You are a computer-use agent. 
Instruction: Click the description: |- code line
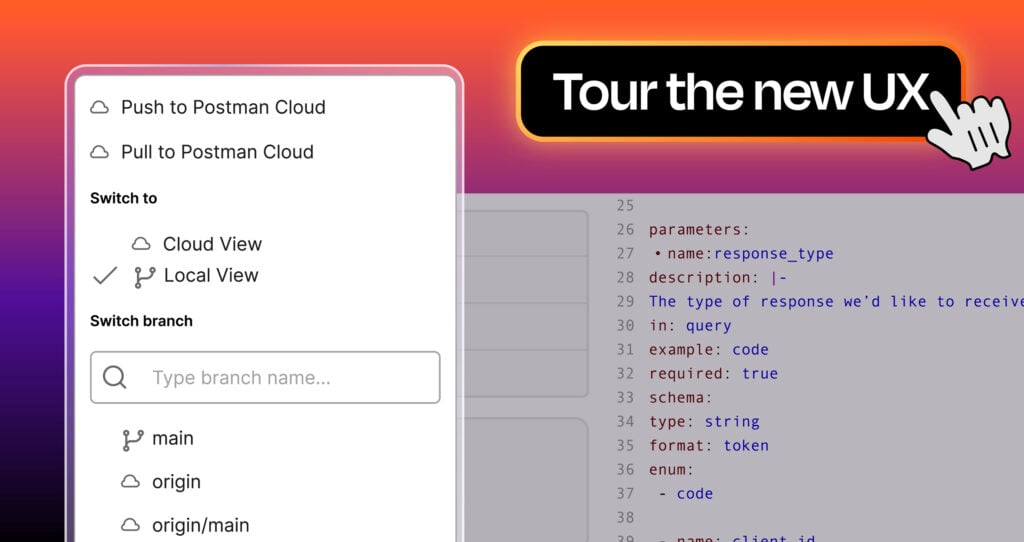[x=717, y=278]
